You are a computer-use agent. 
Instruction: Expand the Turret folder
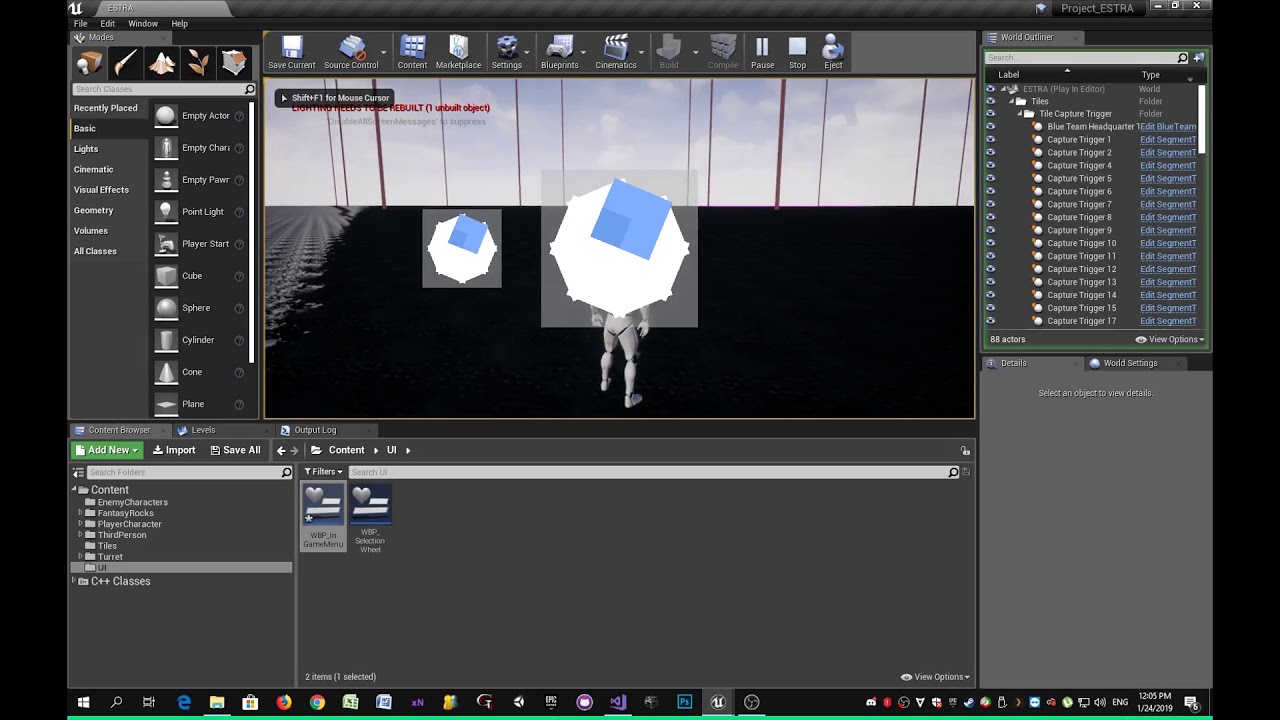(x=80, y=557)
